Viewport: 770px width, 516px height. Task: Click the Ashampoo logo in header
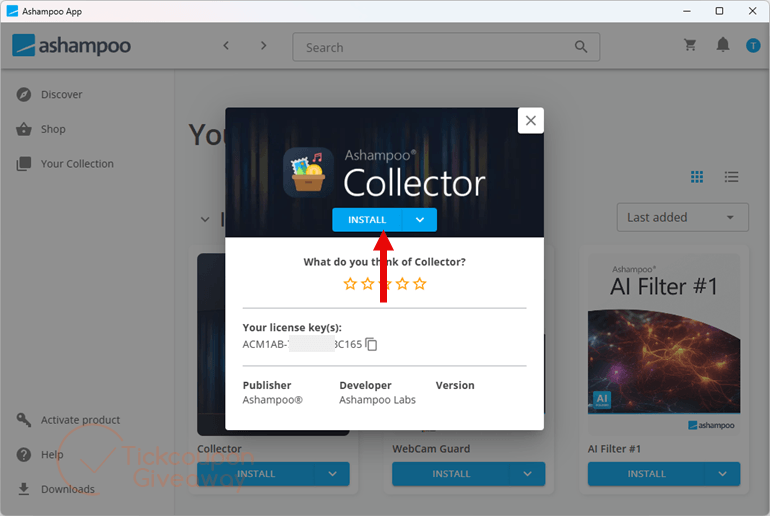click(72, 46)
